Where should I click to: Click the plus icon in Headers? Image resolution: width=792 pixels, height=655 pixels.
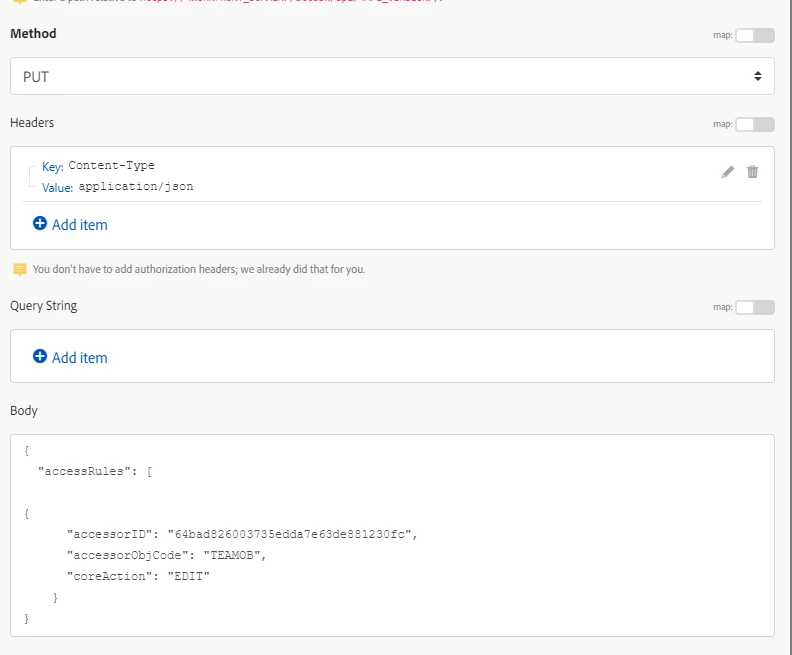40,224
